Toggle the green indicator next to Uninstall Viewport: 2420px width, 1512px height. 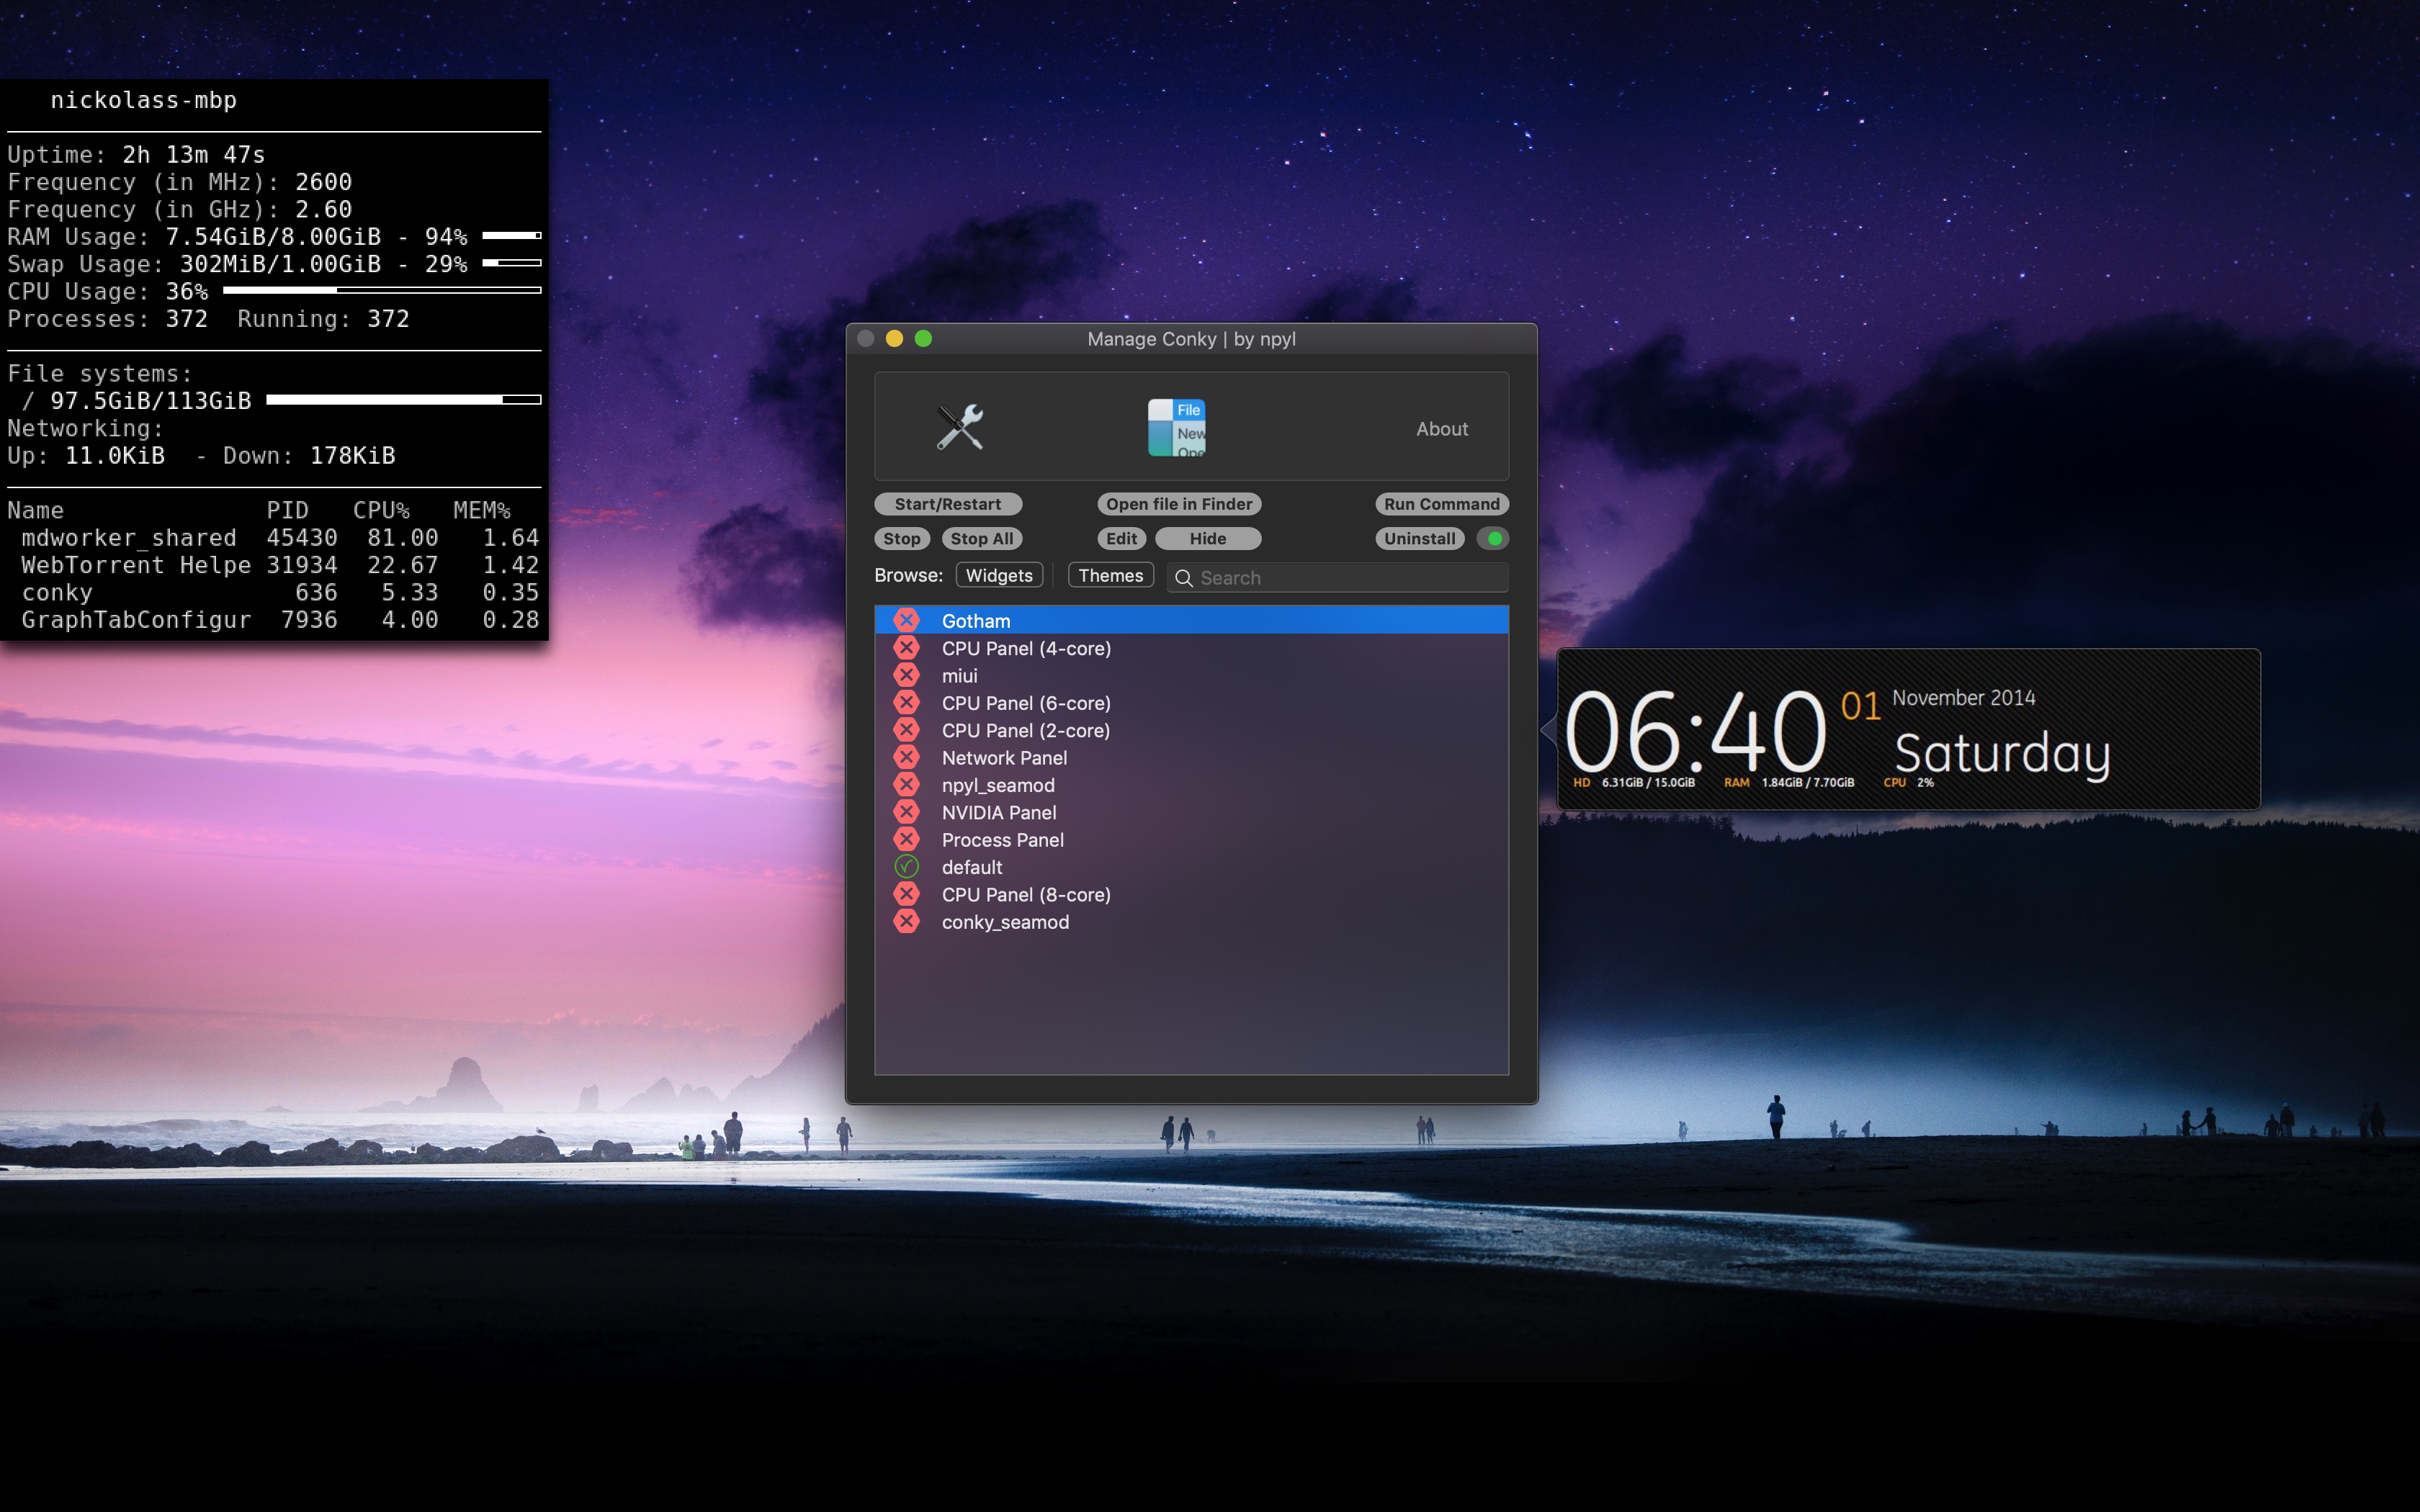(x=1494, y=538)
